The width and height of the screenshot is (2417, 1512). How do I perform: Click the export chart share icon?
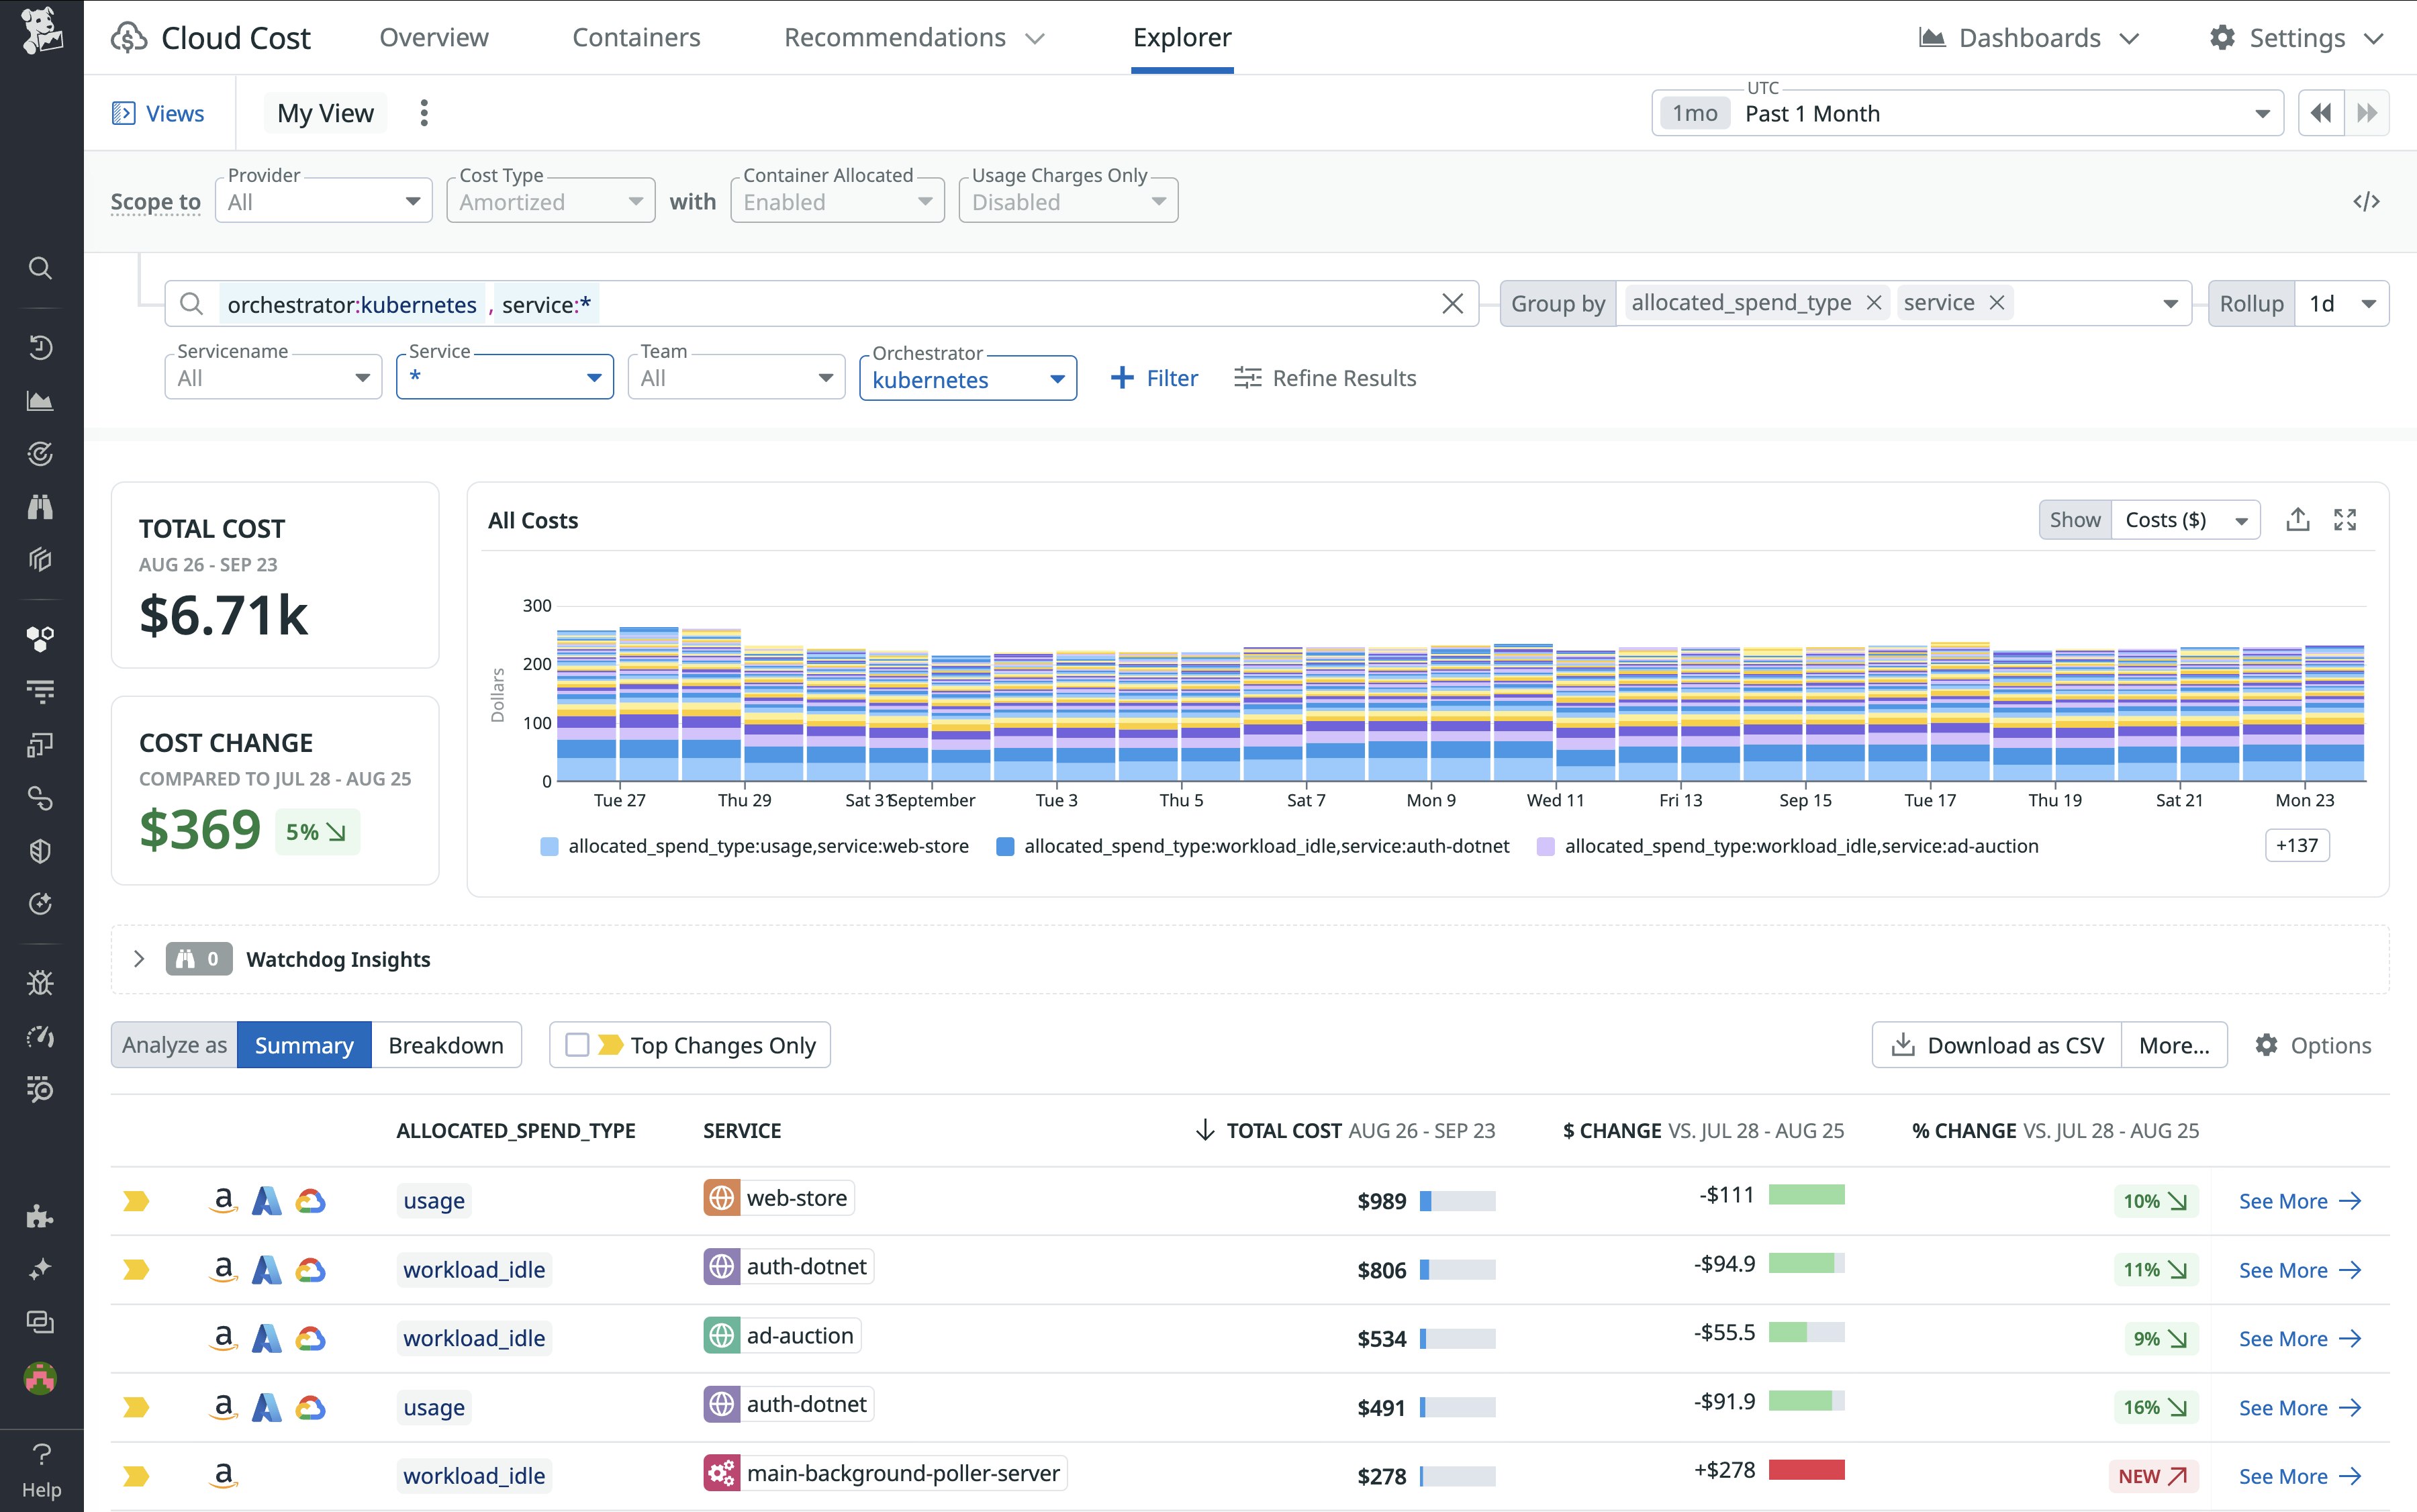coord(2297,520)
